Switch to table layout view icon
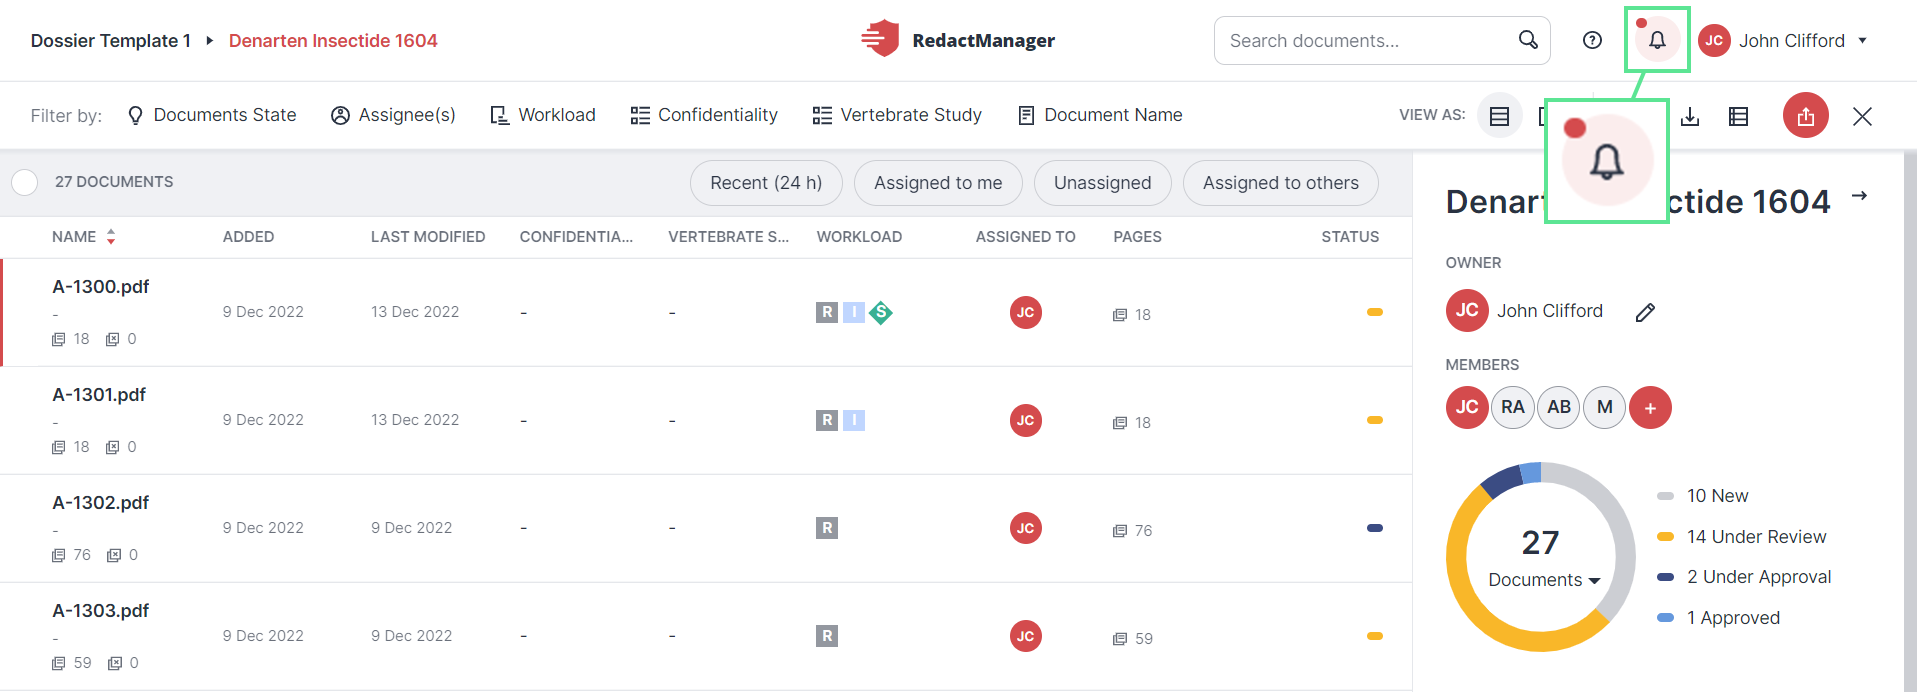Viewport: 1917px width, 692px height. pos(1739,117)
